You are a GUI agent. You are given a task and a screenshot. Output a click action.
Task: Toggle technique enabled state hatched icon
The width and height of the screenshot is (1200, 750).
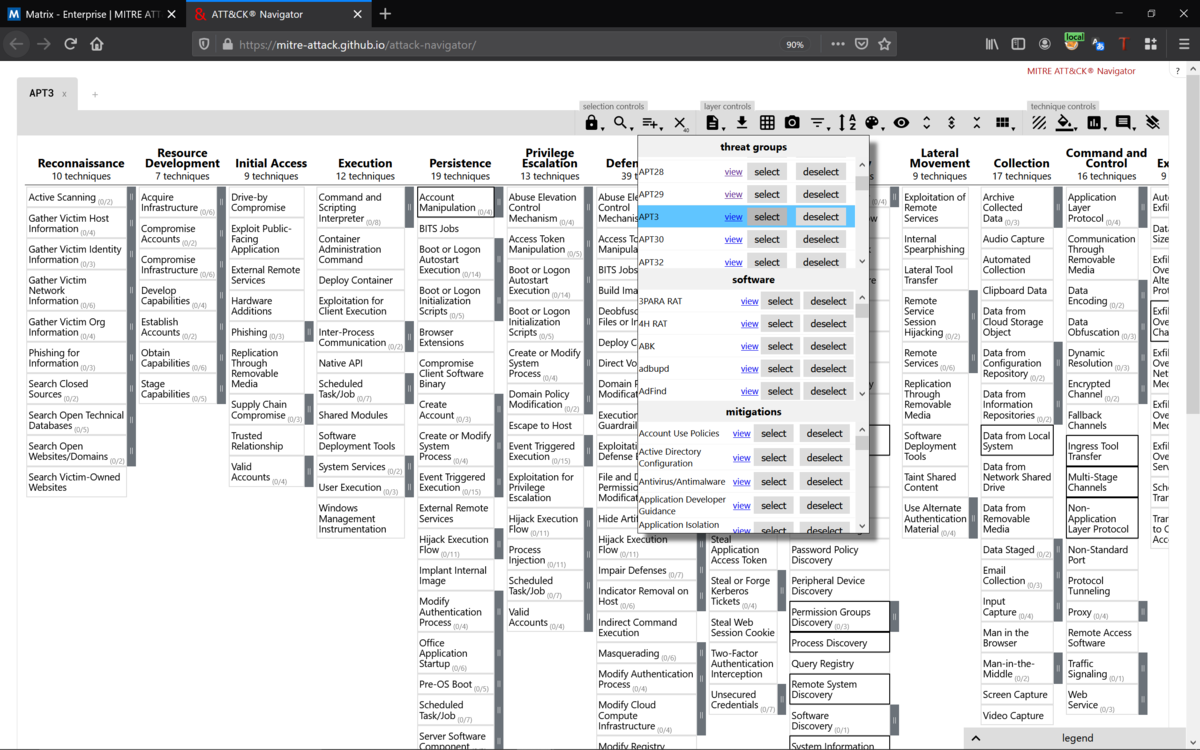click(x=1039, y=123)
